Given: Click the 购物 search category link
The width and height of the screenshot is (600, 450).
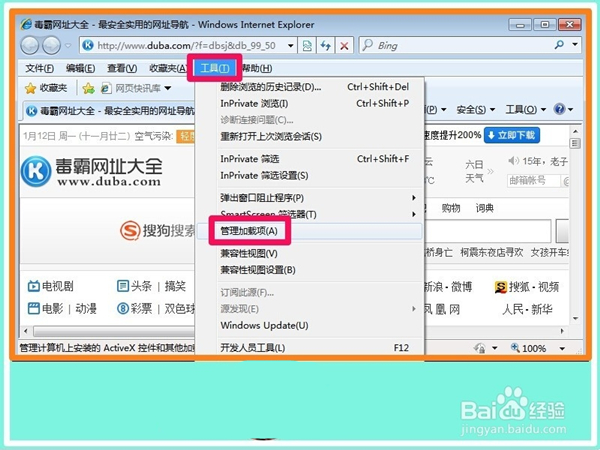Looking at the screenshot, I should coord(451,208).
